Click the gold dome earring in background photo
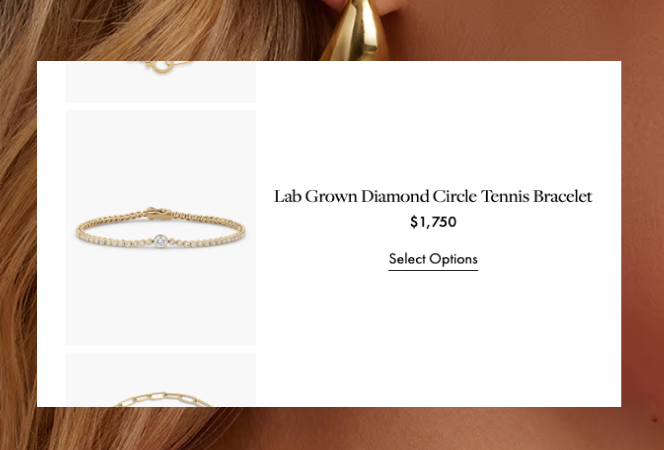The image size is (664, 450). point(359,30)
